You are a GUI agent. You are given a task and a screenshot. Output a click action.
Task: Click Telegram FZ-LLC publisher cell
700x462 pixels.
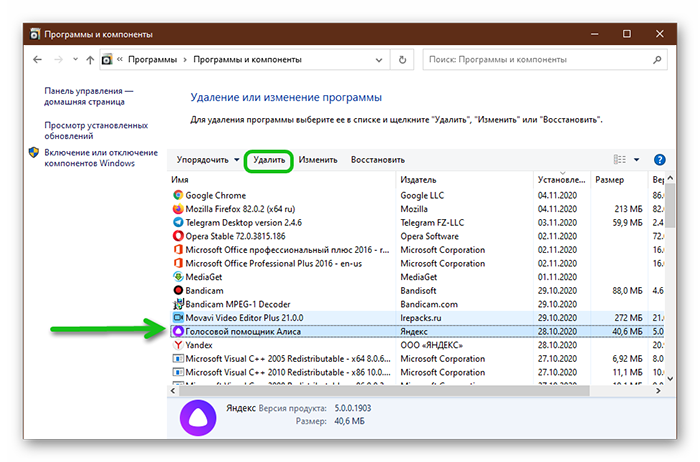[x=432, y=222]
